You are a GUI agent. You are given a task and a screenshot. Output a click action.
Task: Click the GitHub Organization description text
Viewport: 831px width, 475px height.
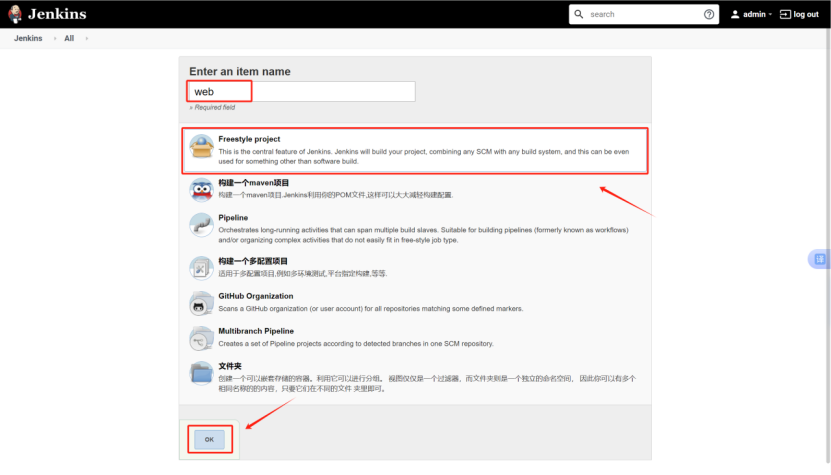click(370, 309)
